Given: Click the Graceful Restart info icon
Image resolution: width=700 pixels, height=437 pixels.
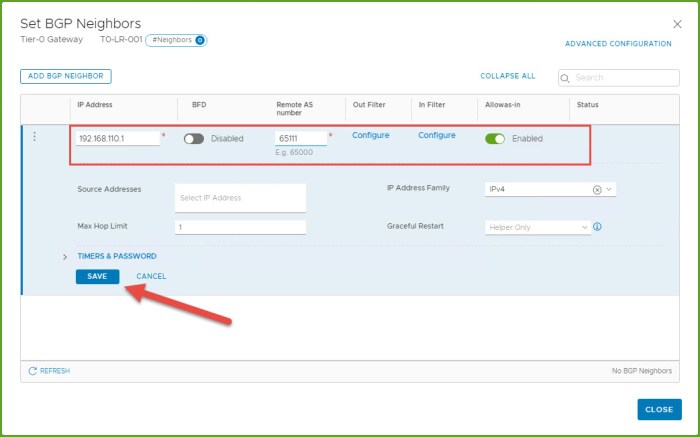Looking at the screenshot, I should (597, 227).
